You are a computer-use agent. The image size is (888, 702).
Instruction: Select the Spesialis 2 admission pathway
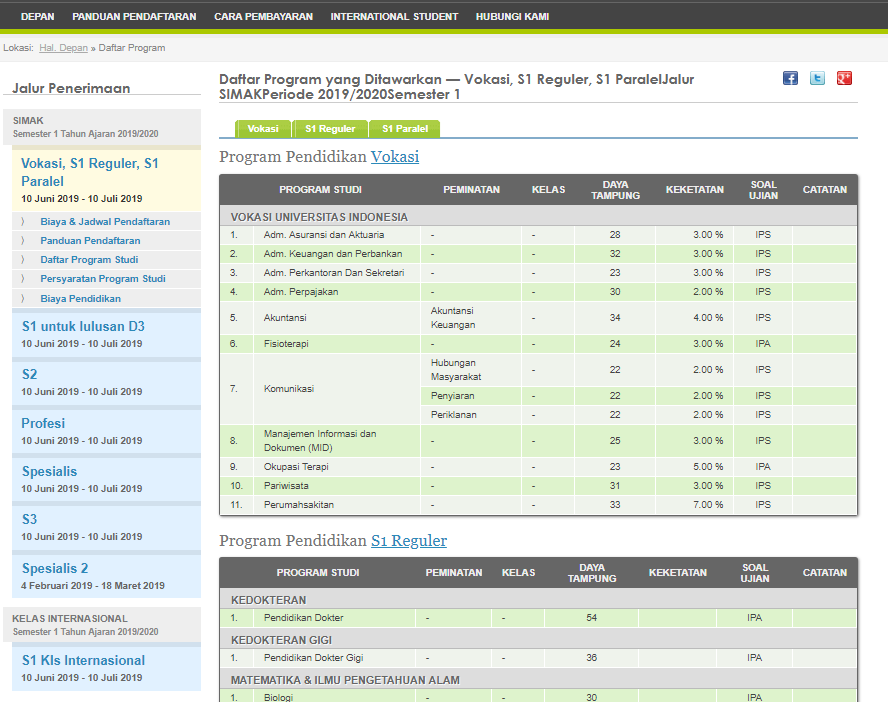coord(106,576)
